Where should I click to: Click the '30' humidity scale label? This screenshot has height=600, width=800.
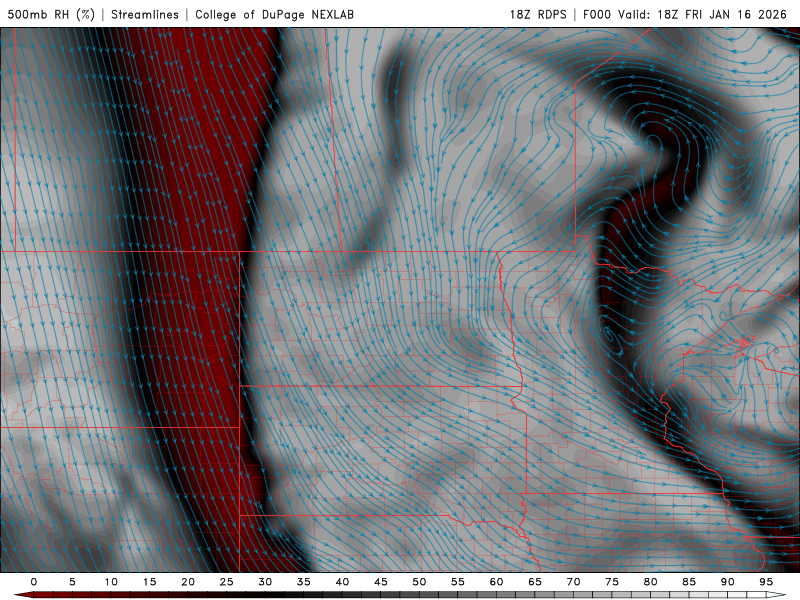point(265,582)
